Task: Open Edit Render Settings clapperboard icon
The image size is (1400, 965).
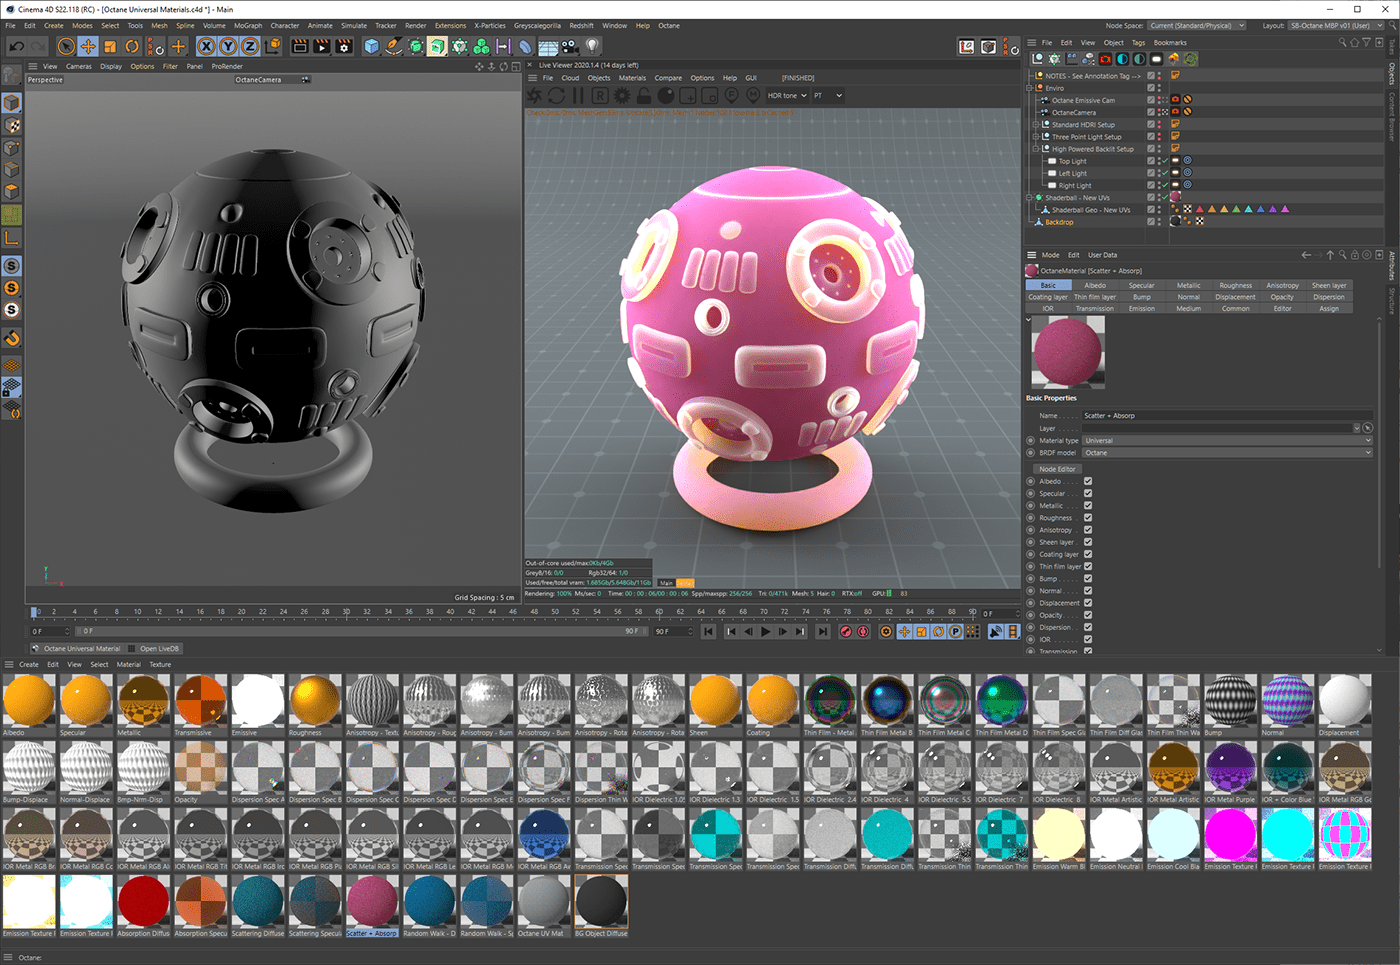Action: 344,46
